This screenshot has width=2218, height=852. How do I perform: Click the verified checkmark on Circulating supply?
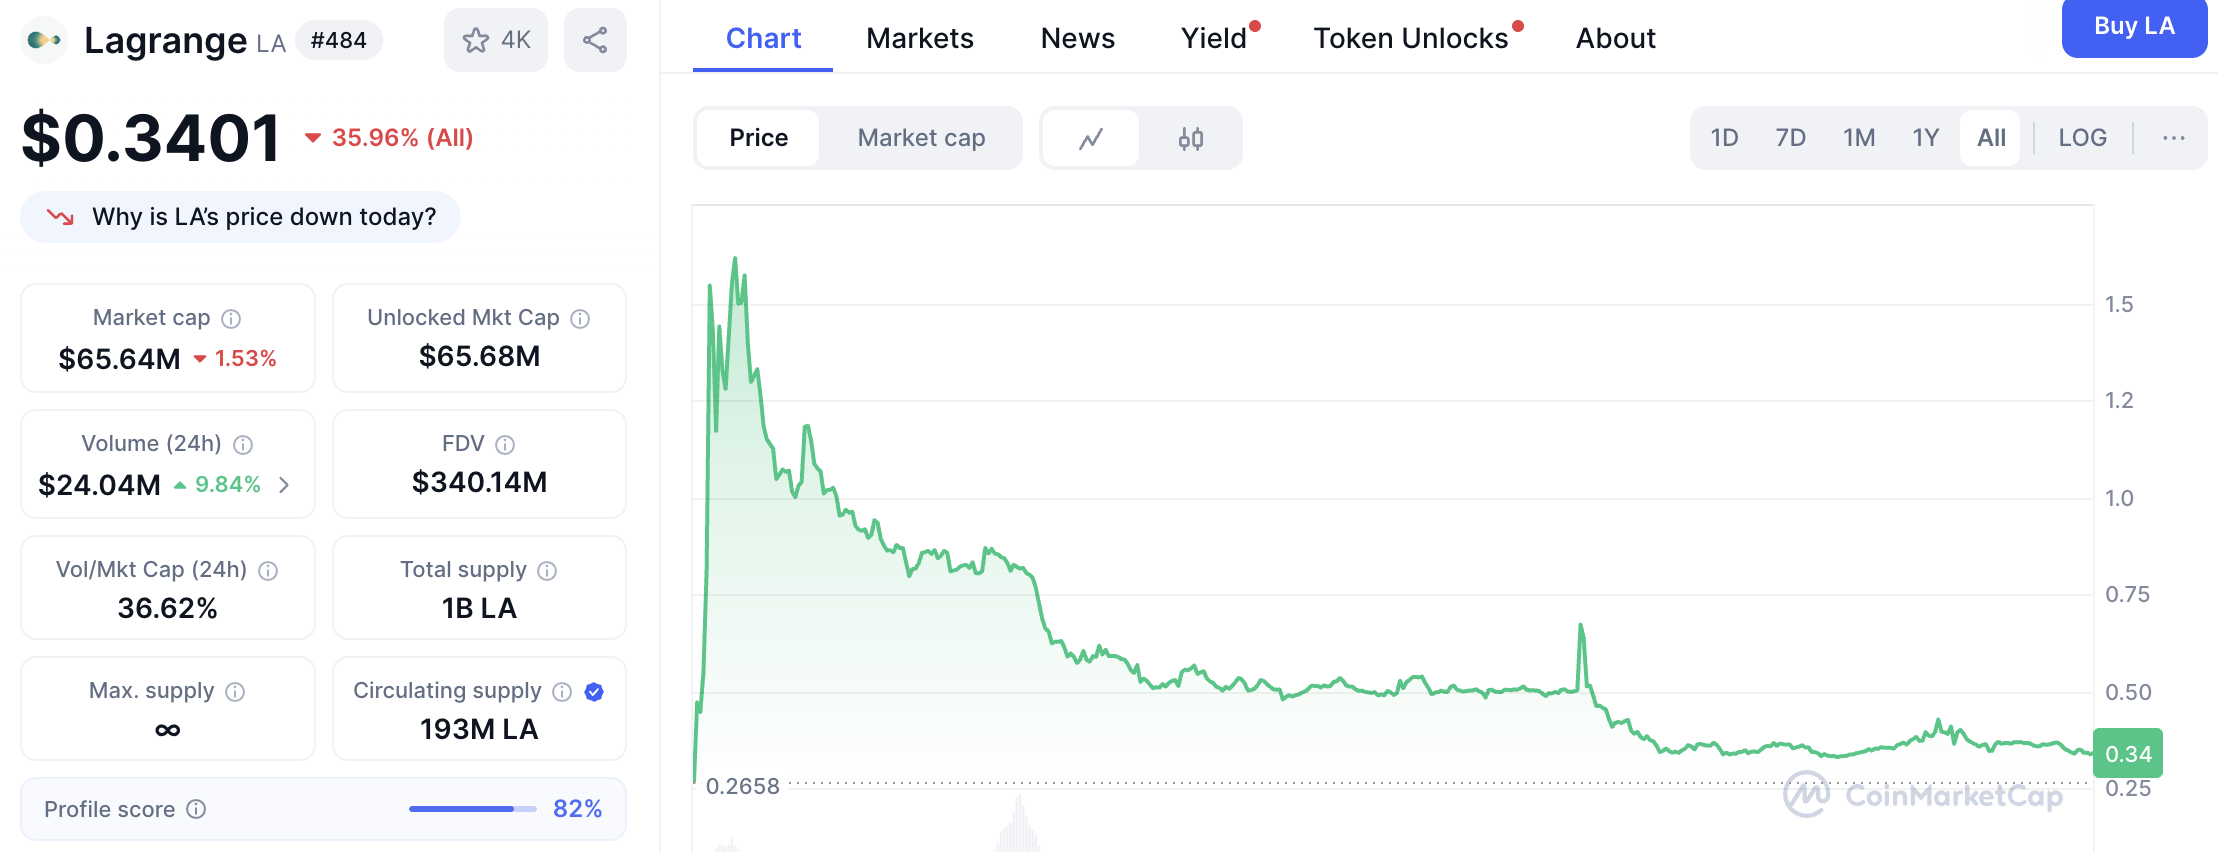593,691
